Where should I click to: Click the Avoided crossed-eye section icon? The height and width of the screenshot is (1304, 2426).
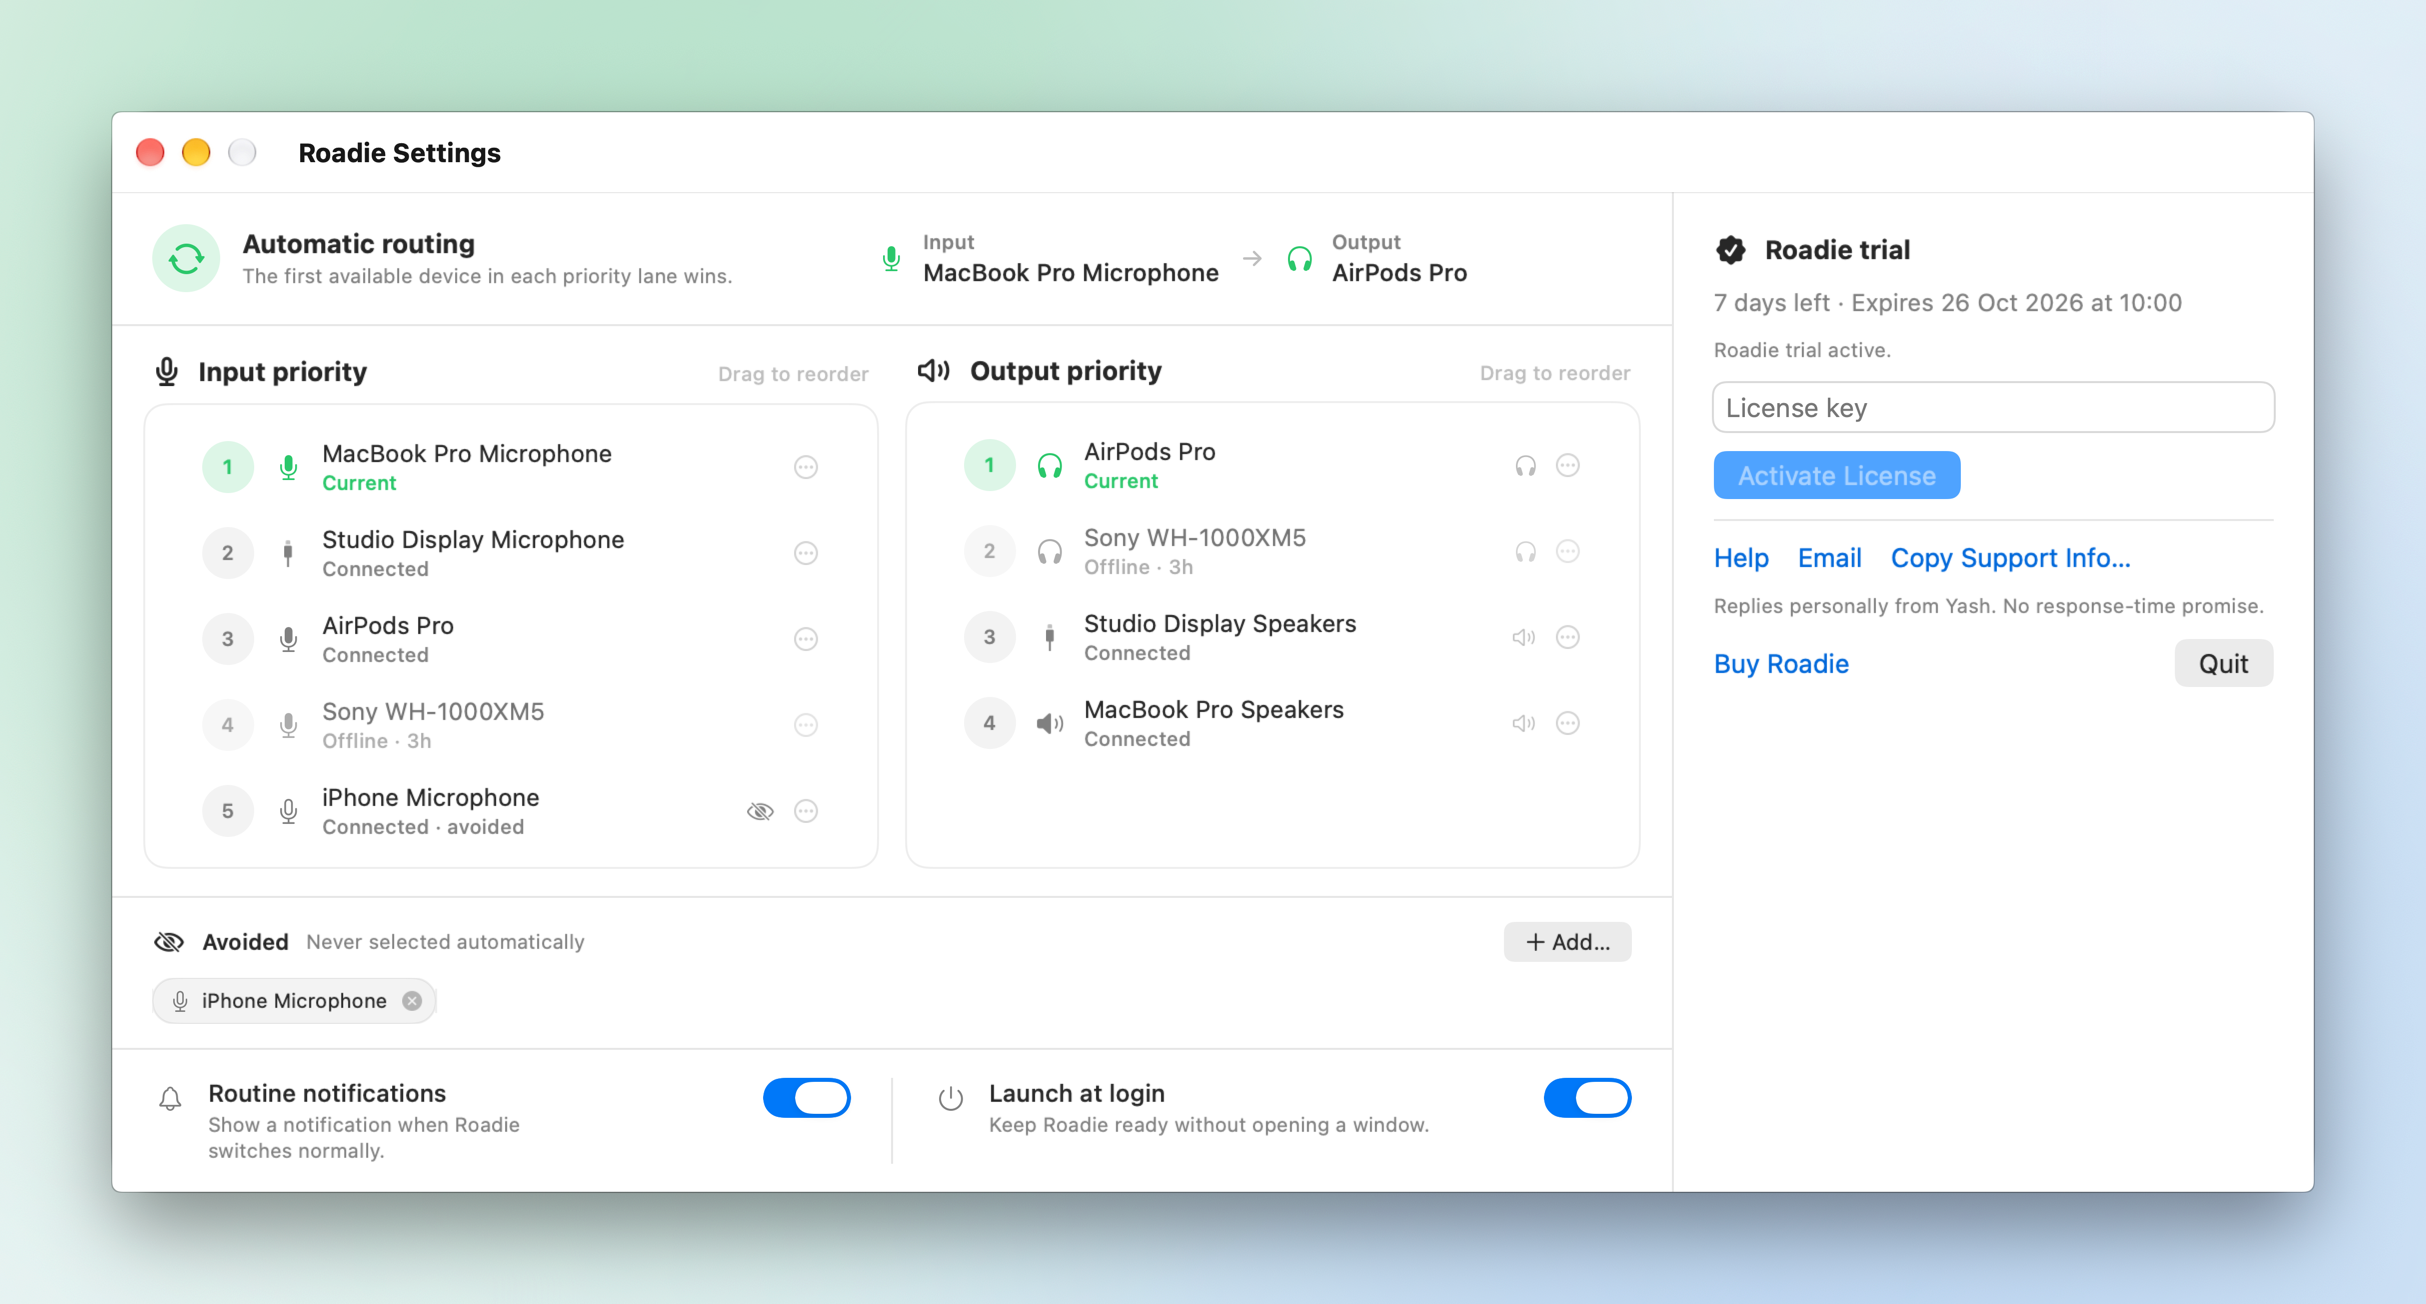pyautogui.click(x=169, y=942)
